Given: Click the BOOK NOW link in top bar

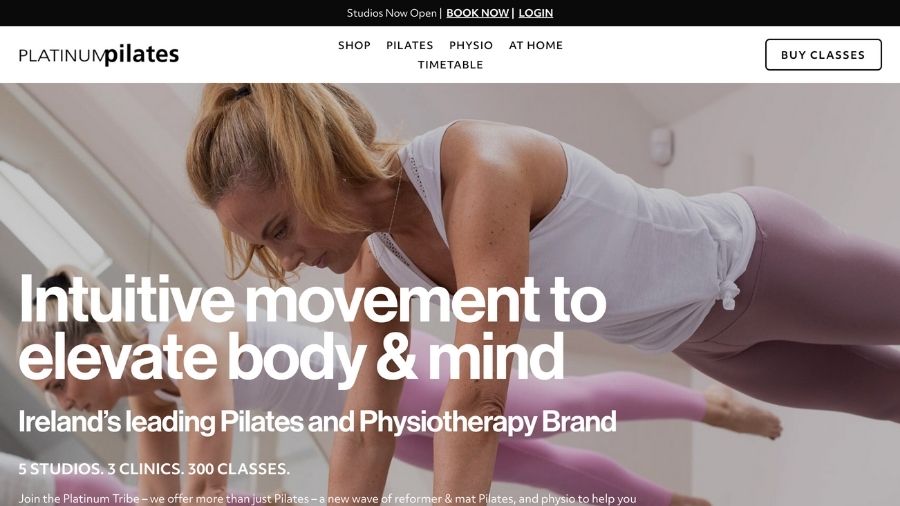Looking at the screenshot, I should tap(477, 13).
